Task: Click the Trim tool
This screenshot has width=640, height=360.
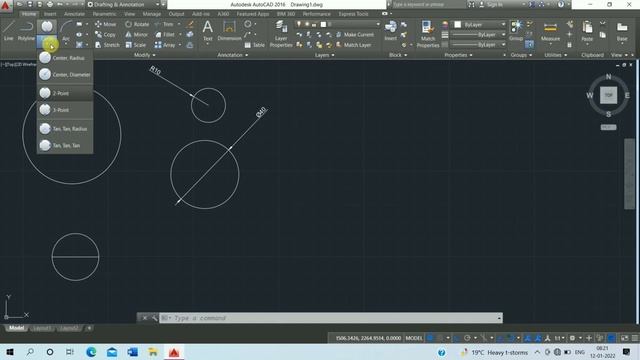Action: pyautogui.click(x=164, y=24)
